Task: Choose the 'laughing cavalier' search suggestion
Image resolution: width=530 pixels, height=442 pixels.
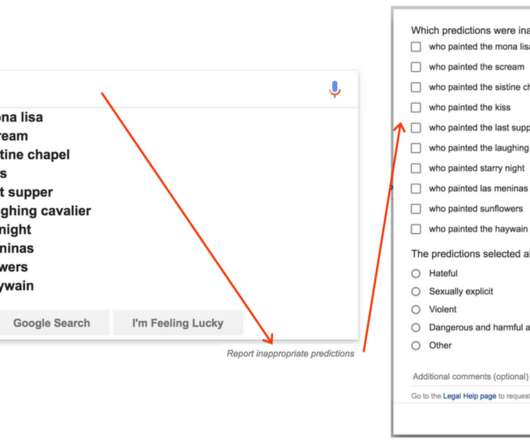Action: click(x=45, y=211)
